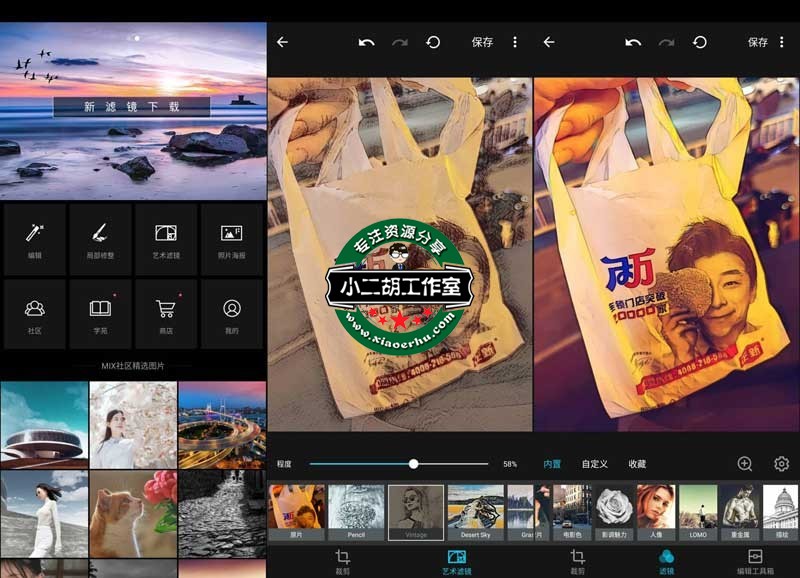Open 编辑工具箱 in the bottom bar
The height and width of the screenshot is (578, 800).
[755, 561]
